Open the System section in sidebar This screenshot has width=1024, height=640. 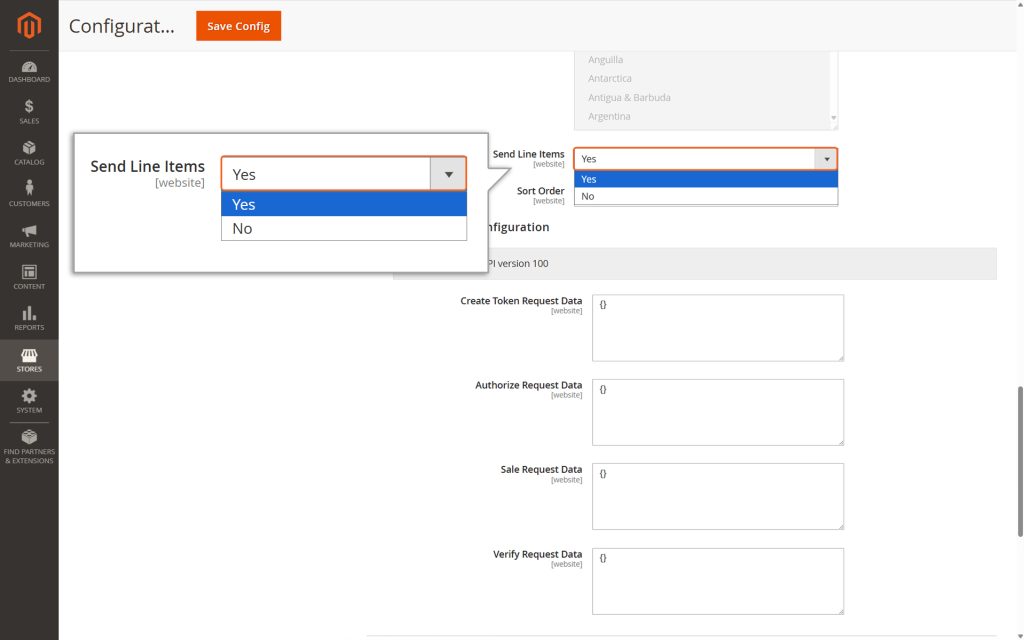[x=29, y=401]
